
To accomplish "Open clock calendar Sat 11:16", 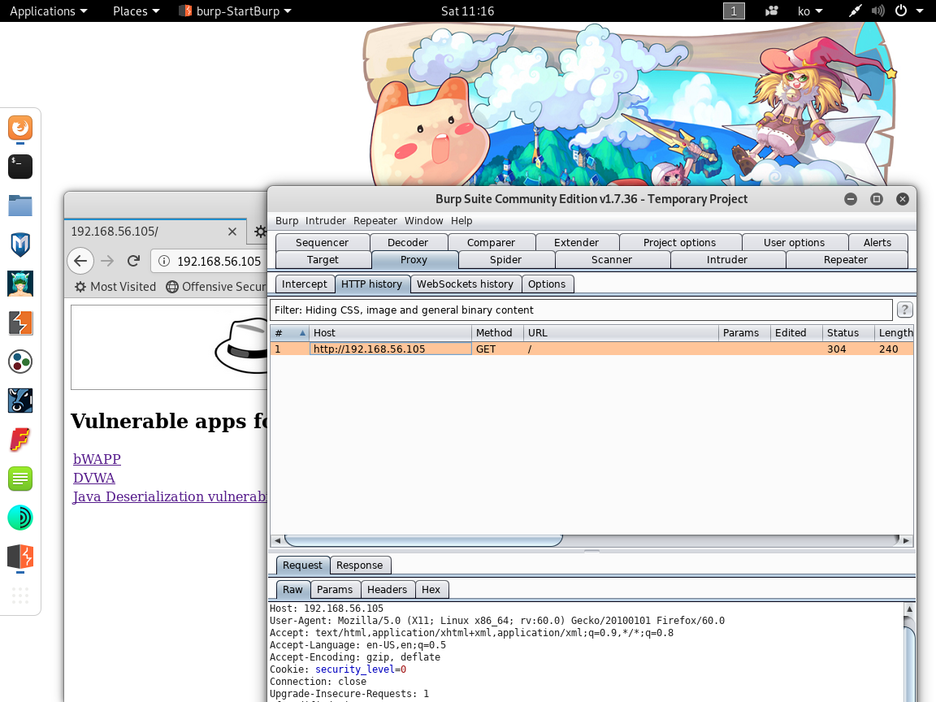I will [x=467, y=11].
